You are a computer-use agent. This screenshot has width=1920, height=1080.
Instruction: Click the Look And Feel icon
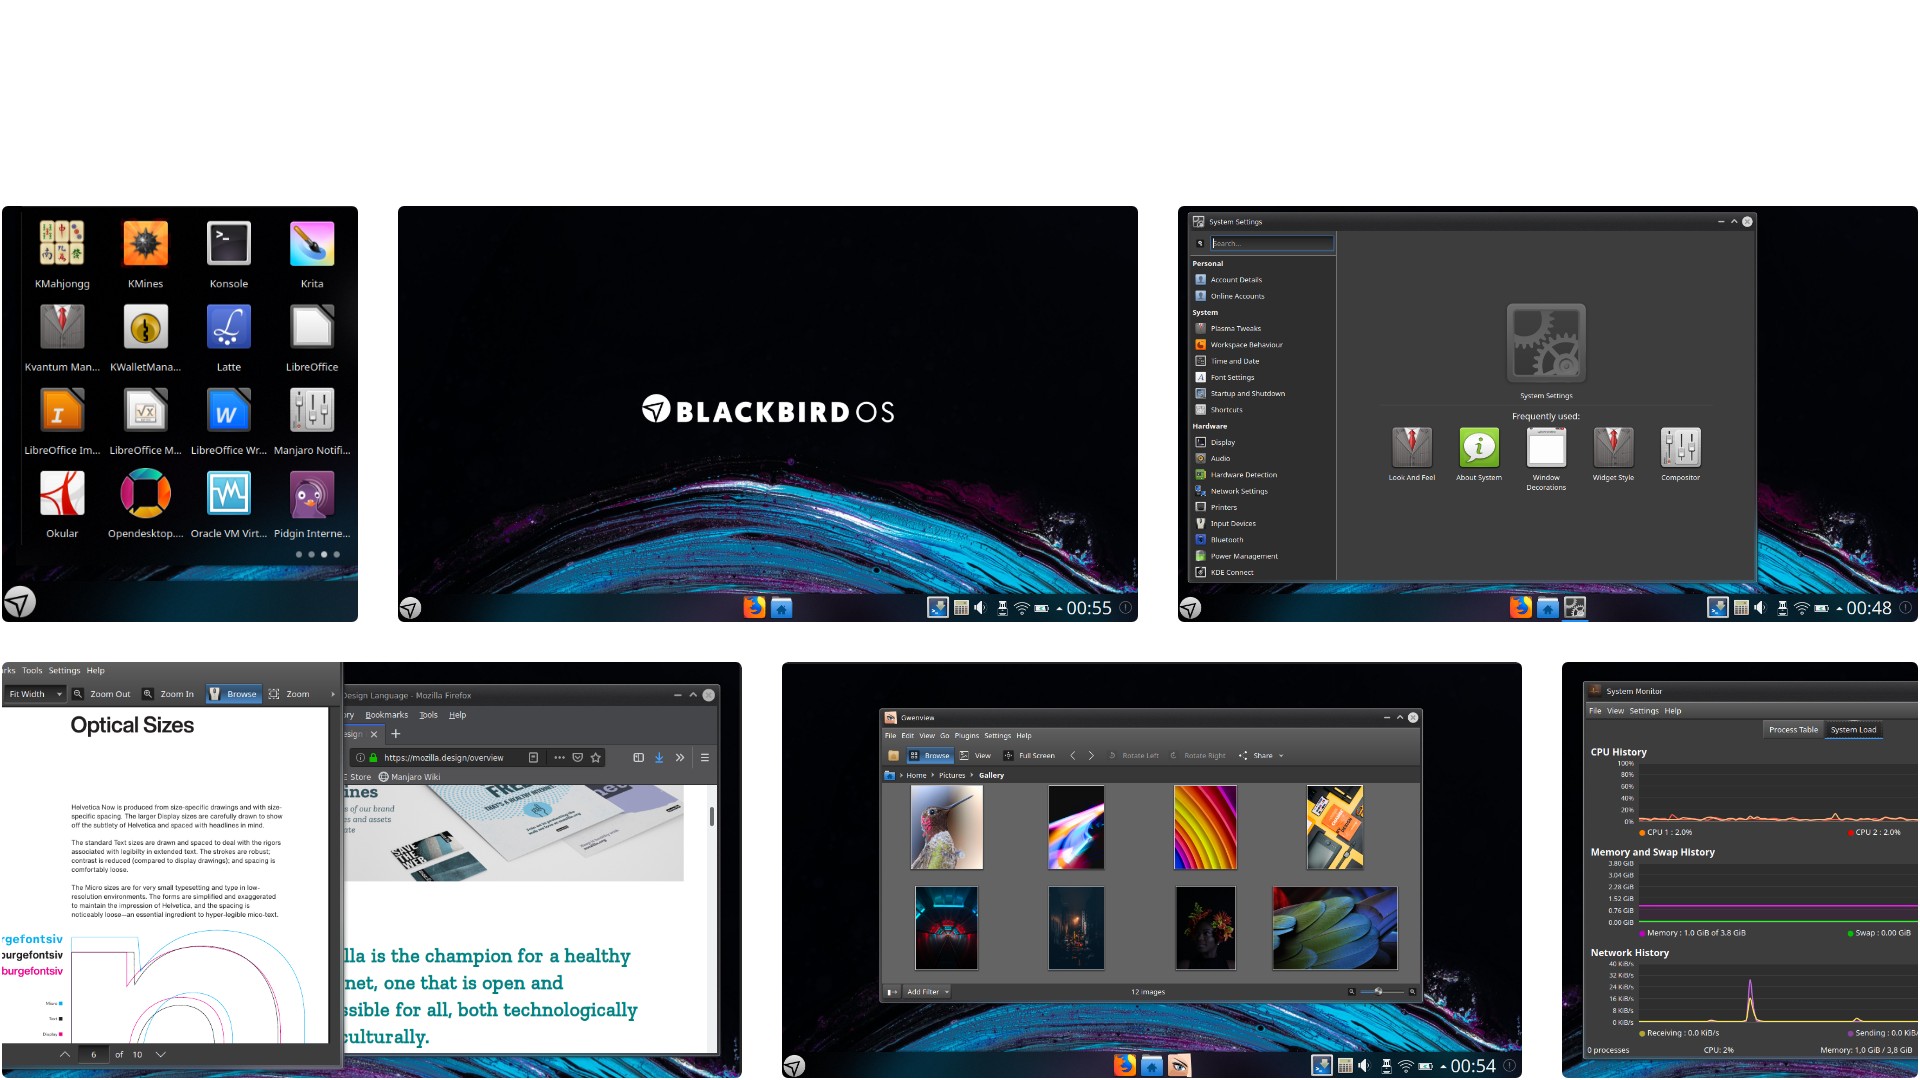[x=1411, y=448]
